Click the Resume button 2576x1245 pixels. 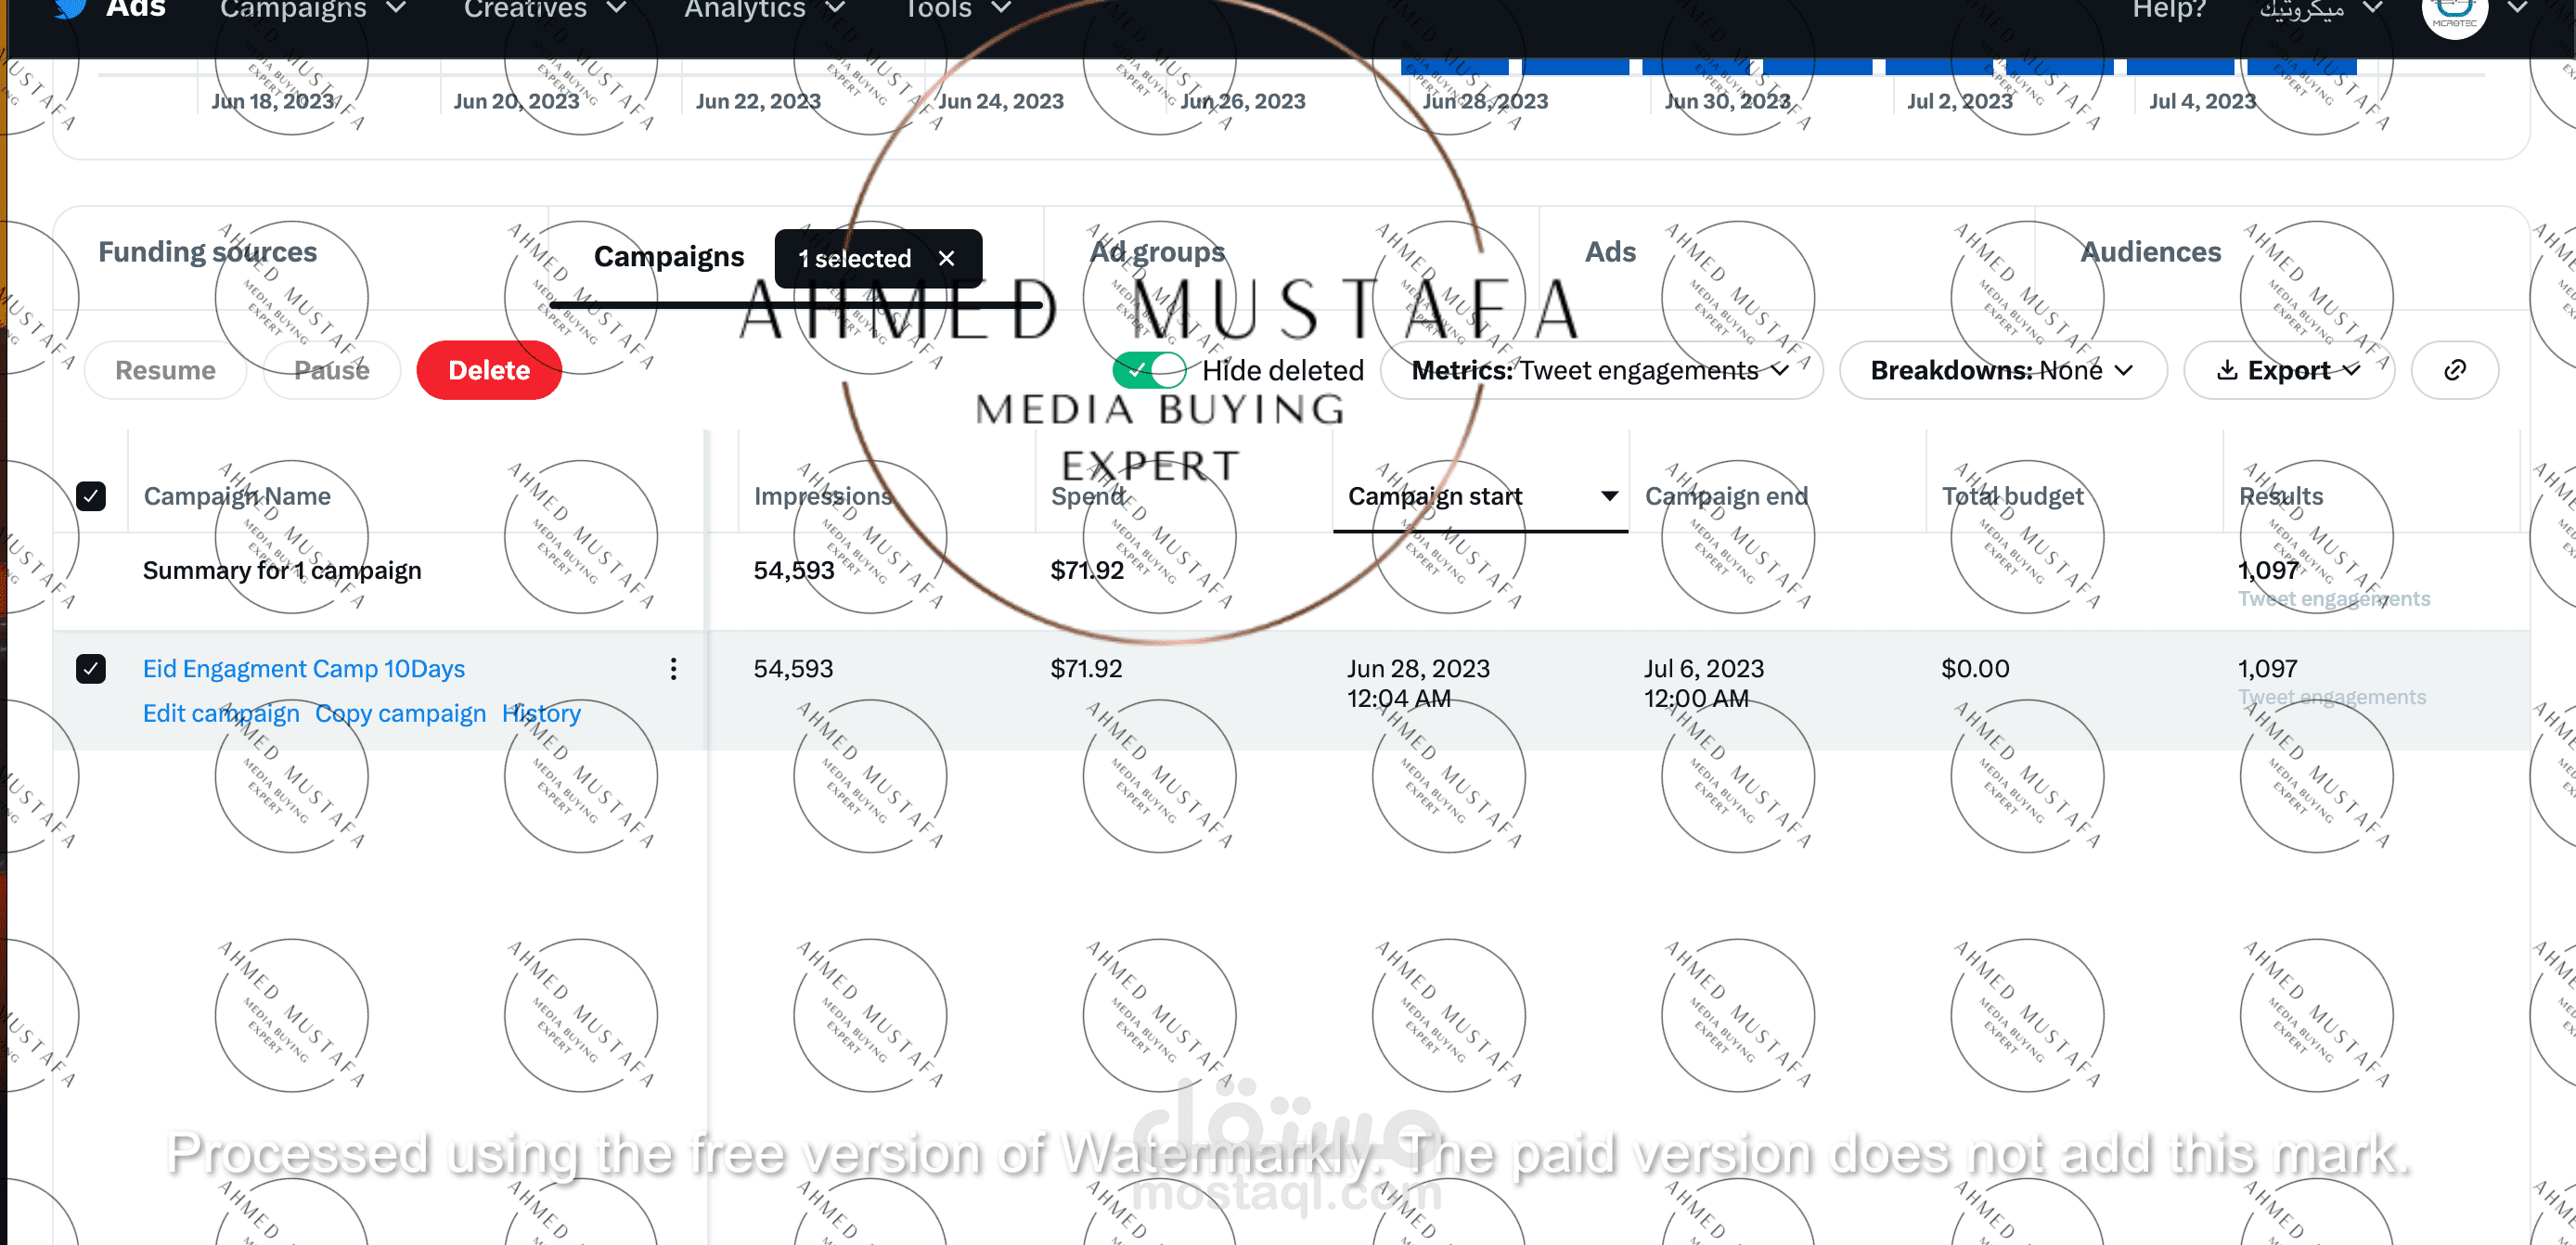click(165, 370)
